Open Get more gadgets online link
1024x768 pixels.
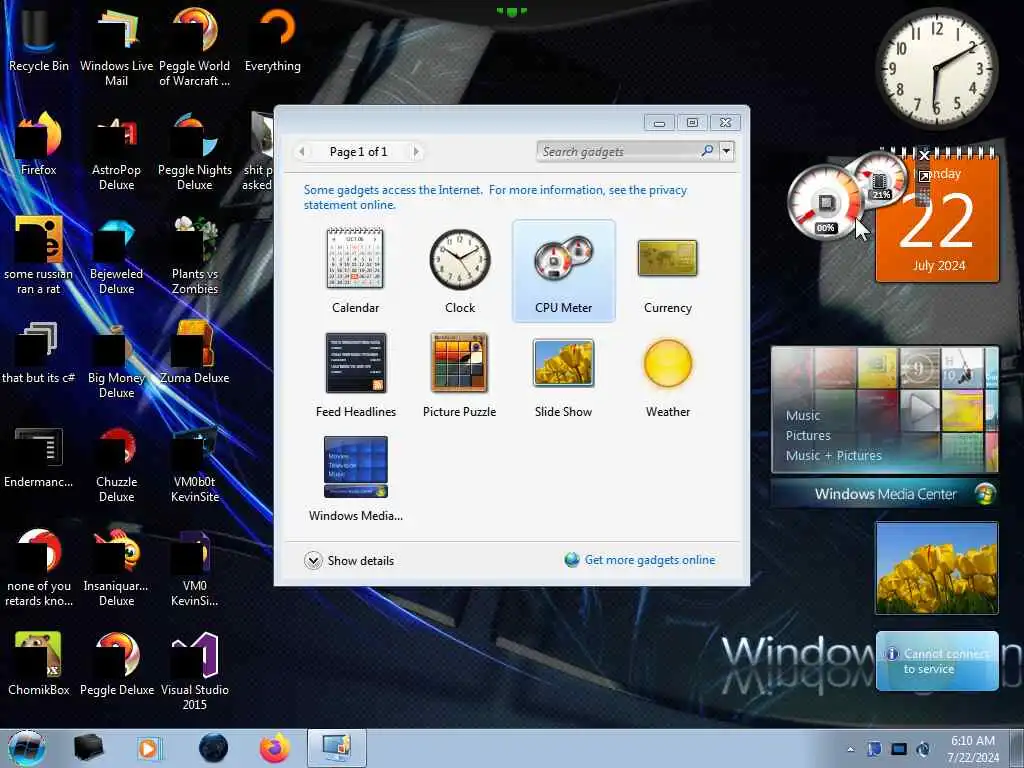pos(650,560)
